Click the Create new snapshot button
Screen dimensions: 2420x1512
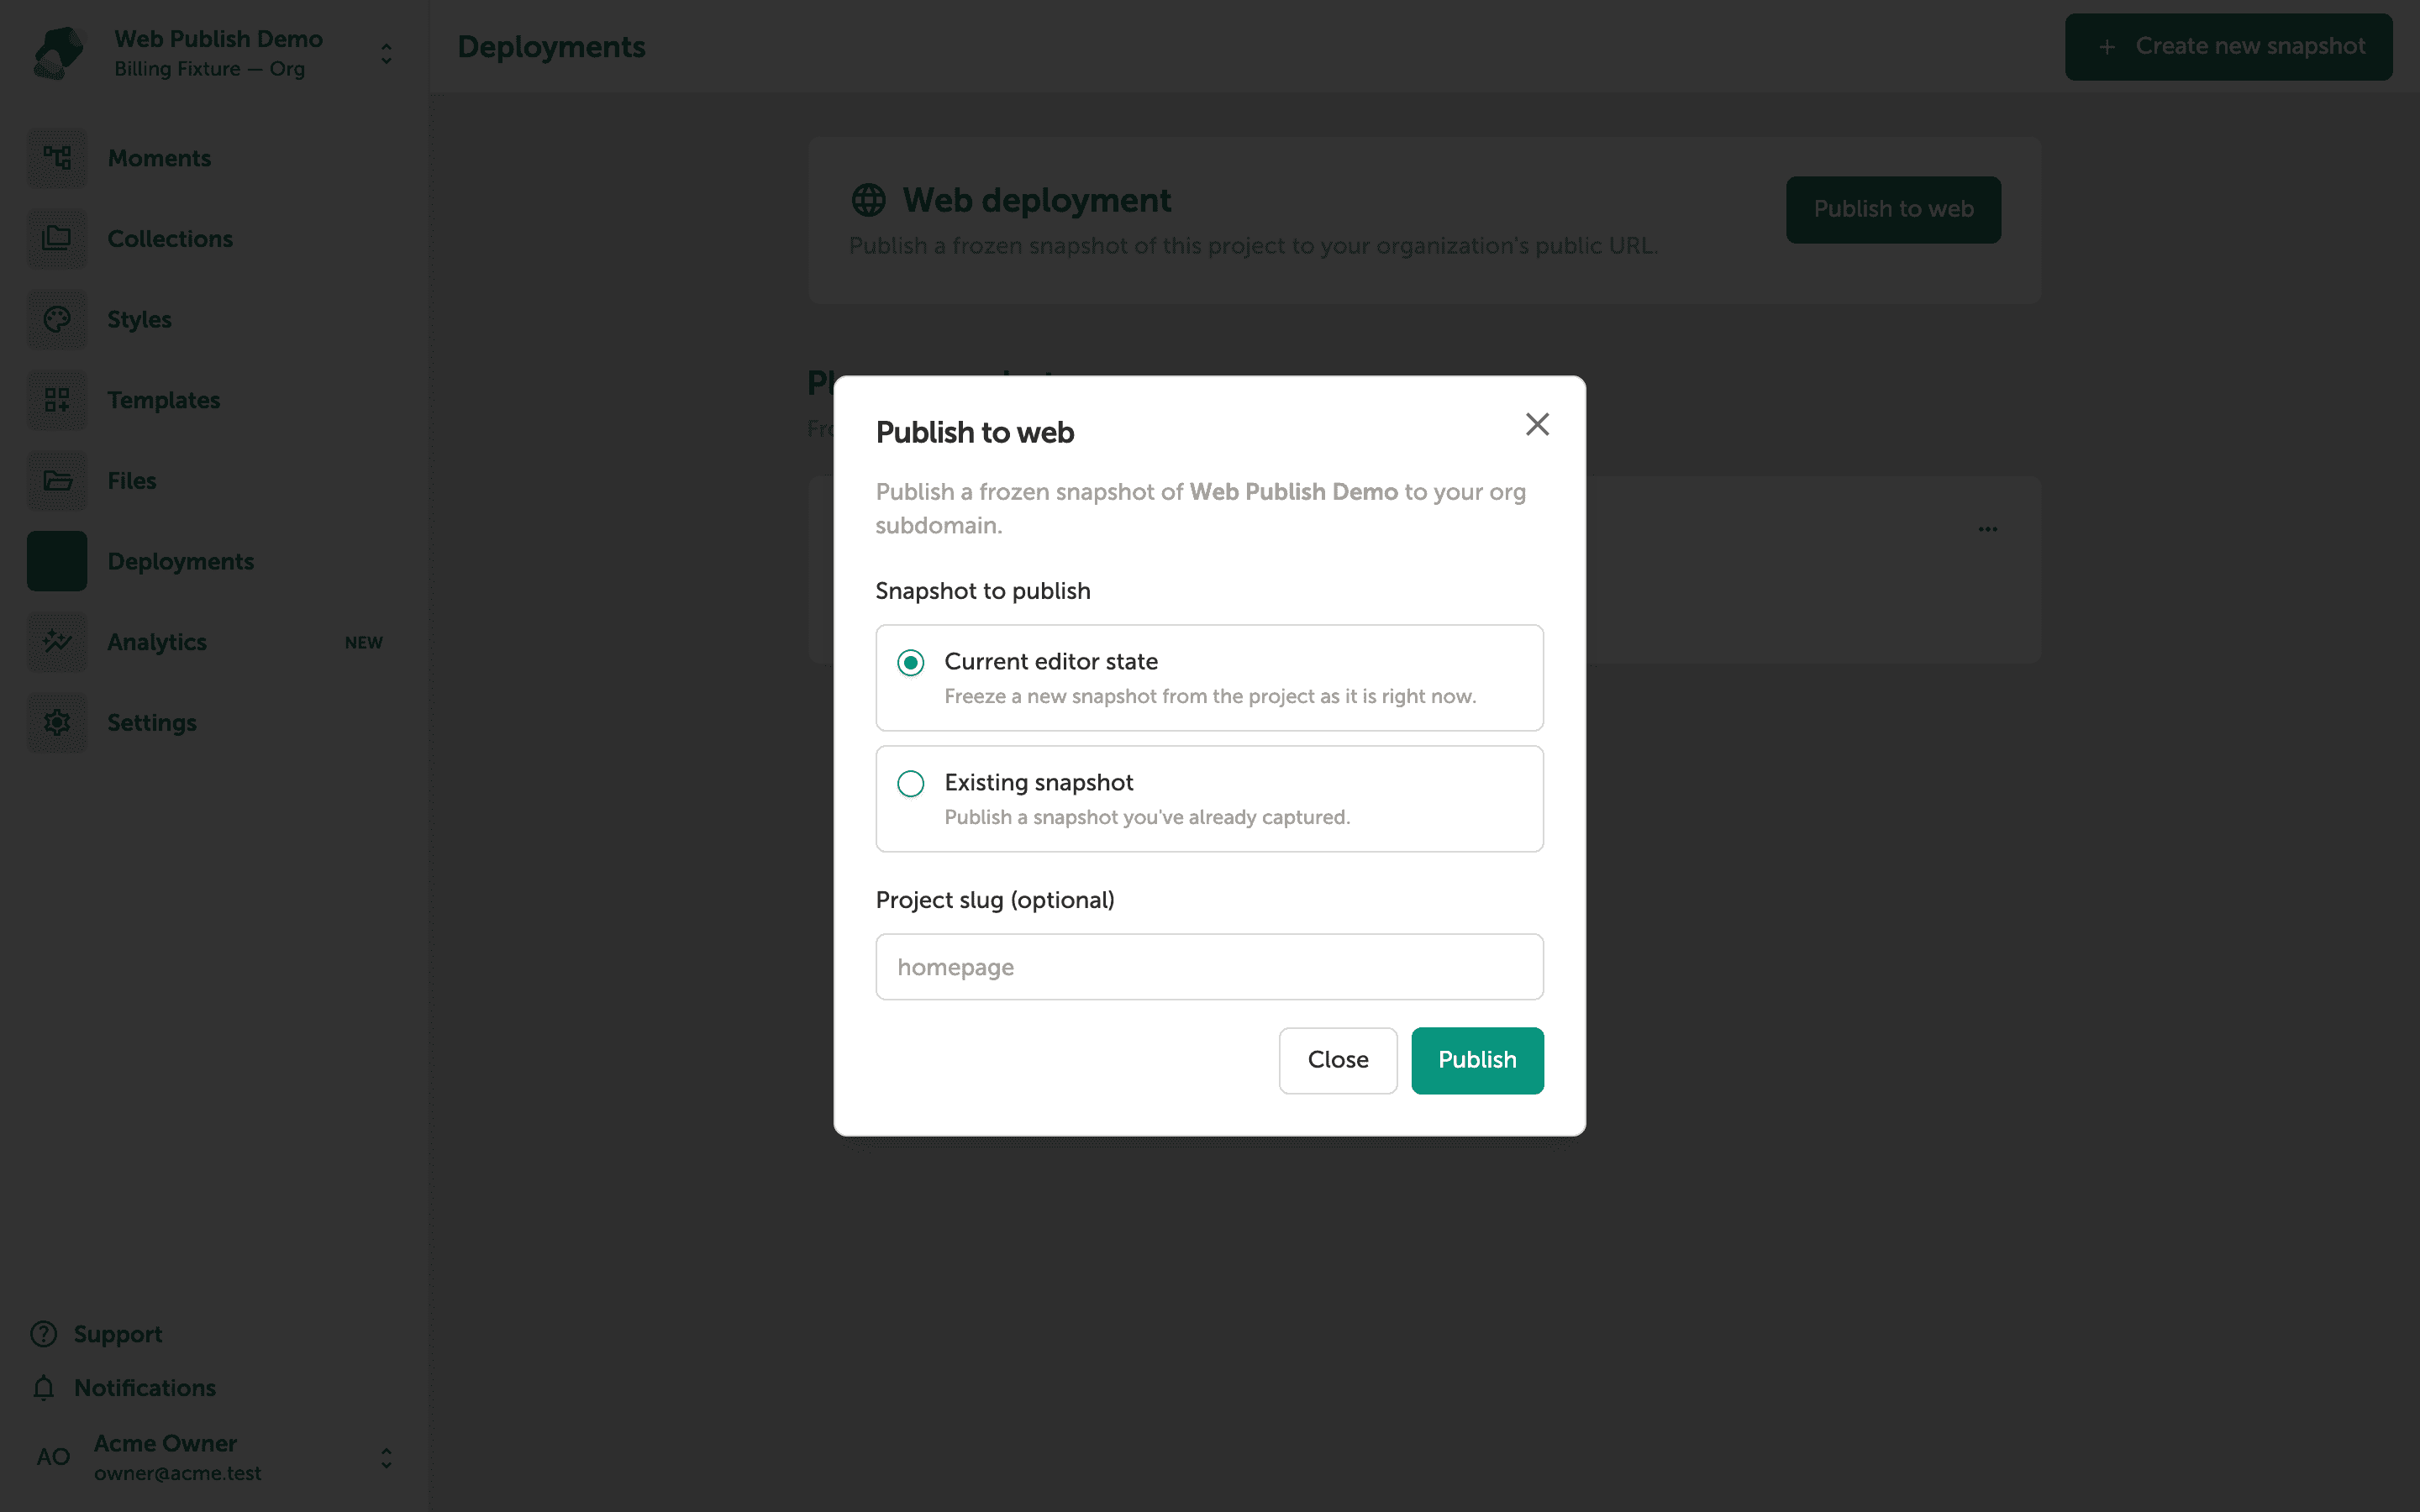click(x=2228, y=47)
